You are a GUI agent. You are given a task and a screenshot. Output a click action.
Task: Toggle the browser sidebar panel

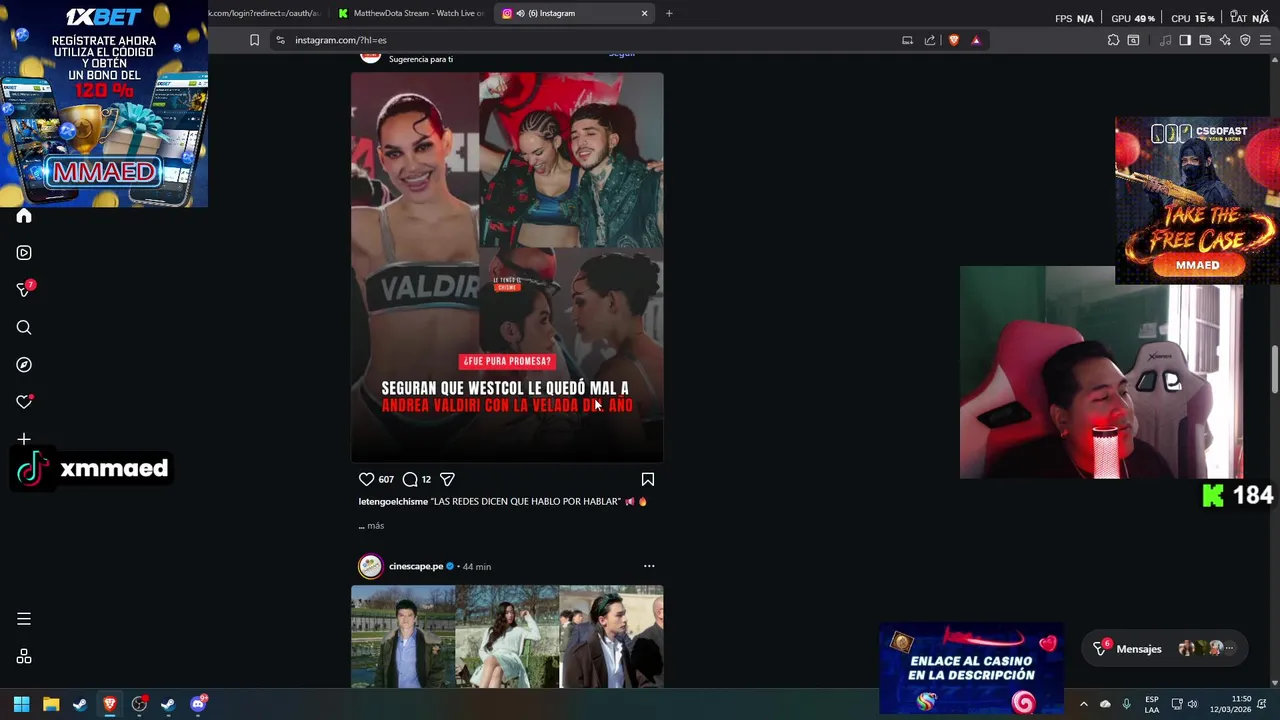[1185, 40]
